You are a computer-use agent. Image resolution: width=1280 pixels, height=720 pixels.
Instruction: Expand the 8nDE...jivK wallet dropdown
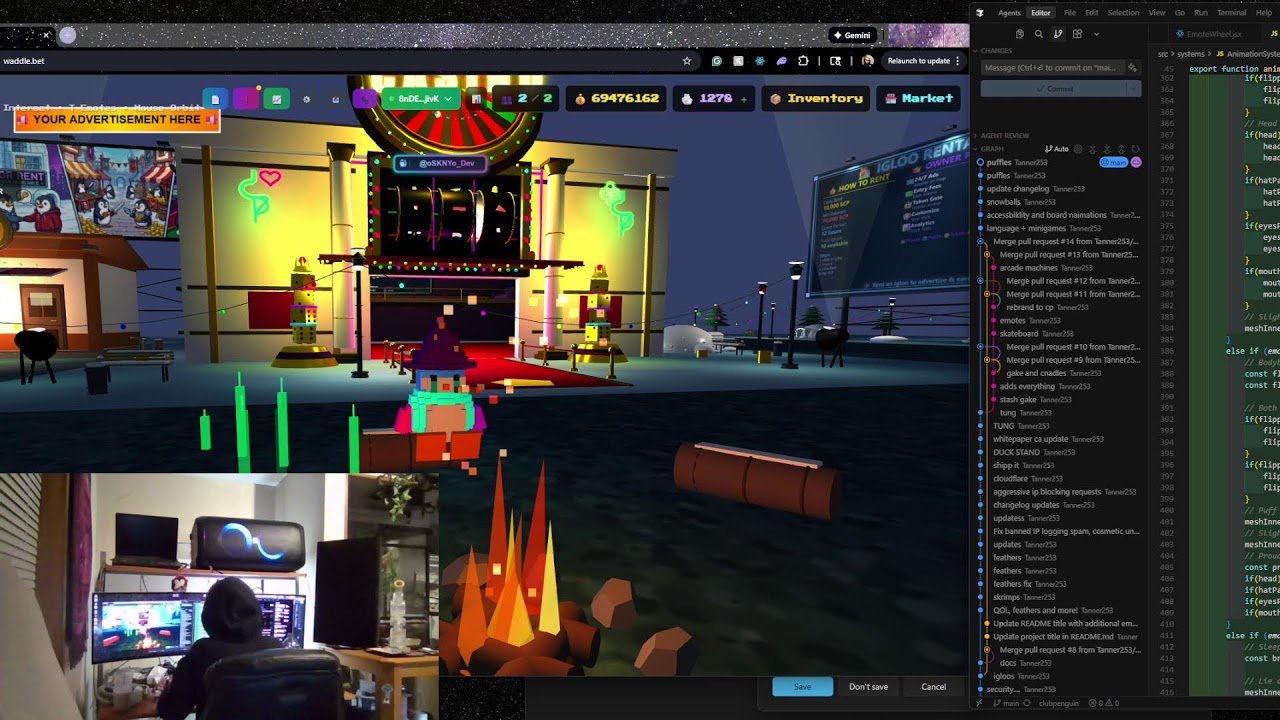pyautogui.click(x=421, y=98)
